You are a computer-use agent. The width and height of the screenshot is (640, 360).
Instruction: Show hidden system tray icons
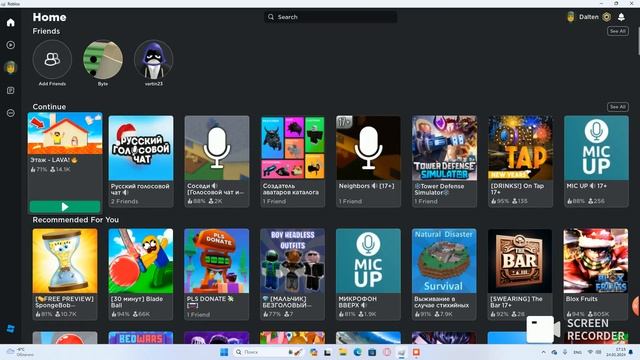[x=543, y=352]
